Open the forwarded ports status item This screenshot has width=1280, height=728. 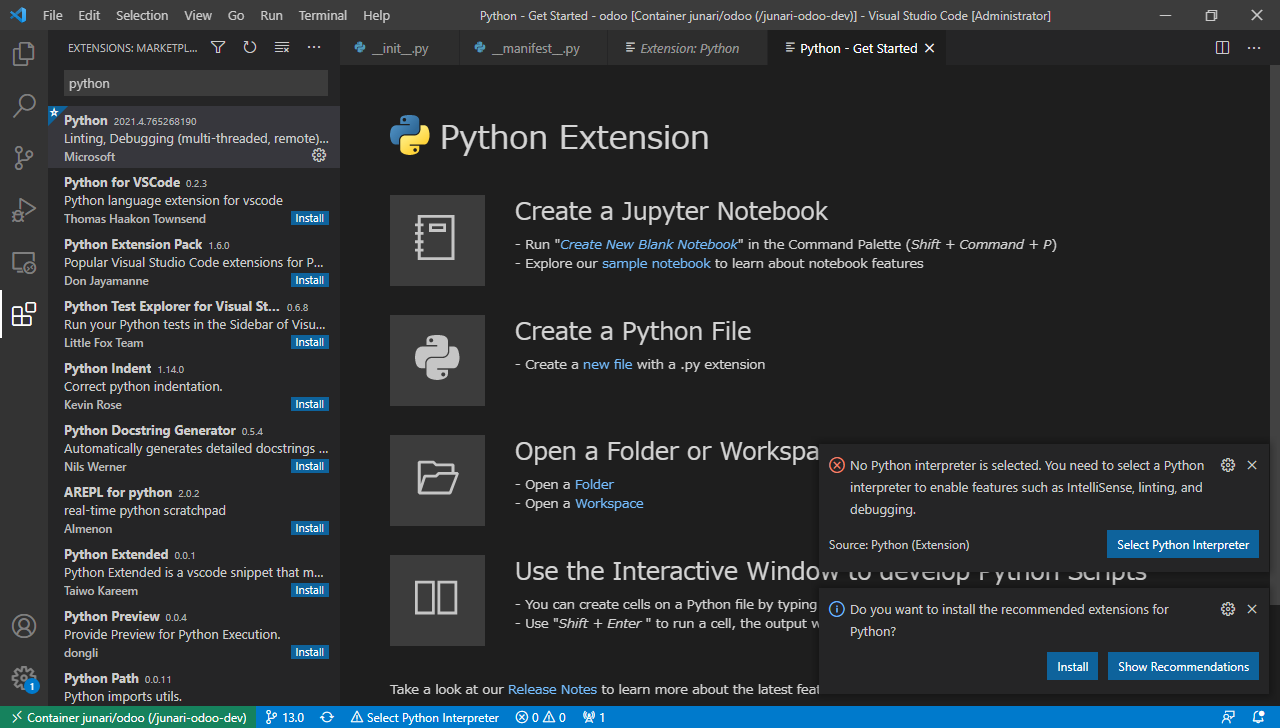pyautogui.click(x=594, y=717)
